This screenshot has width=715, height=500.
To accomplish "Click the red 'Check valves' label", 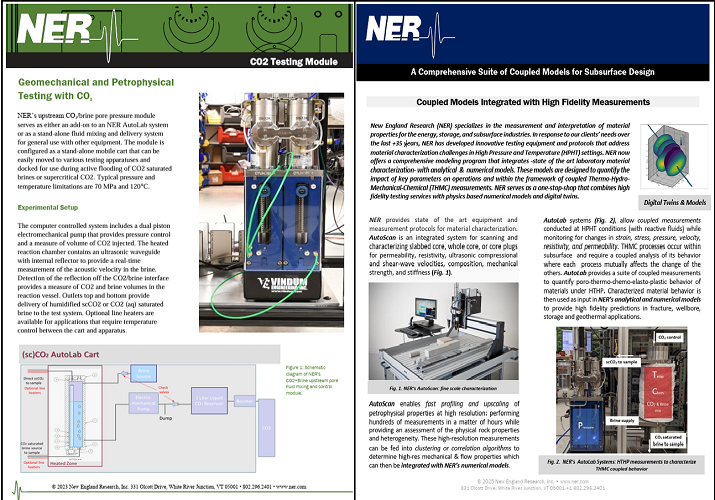I will pos(163,390).
